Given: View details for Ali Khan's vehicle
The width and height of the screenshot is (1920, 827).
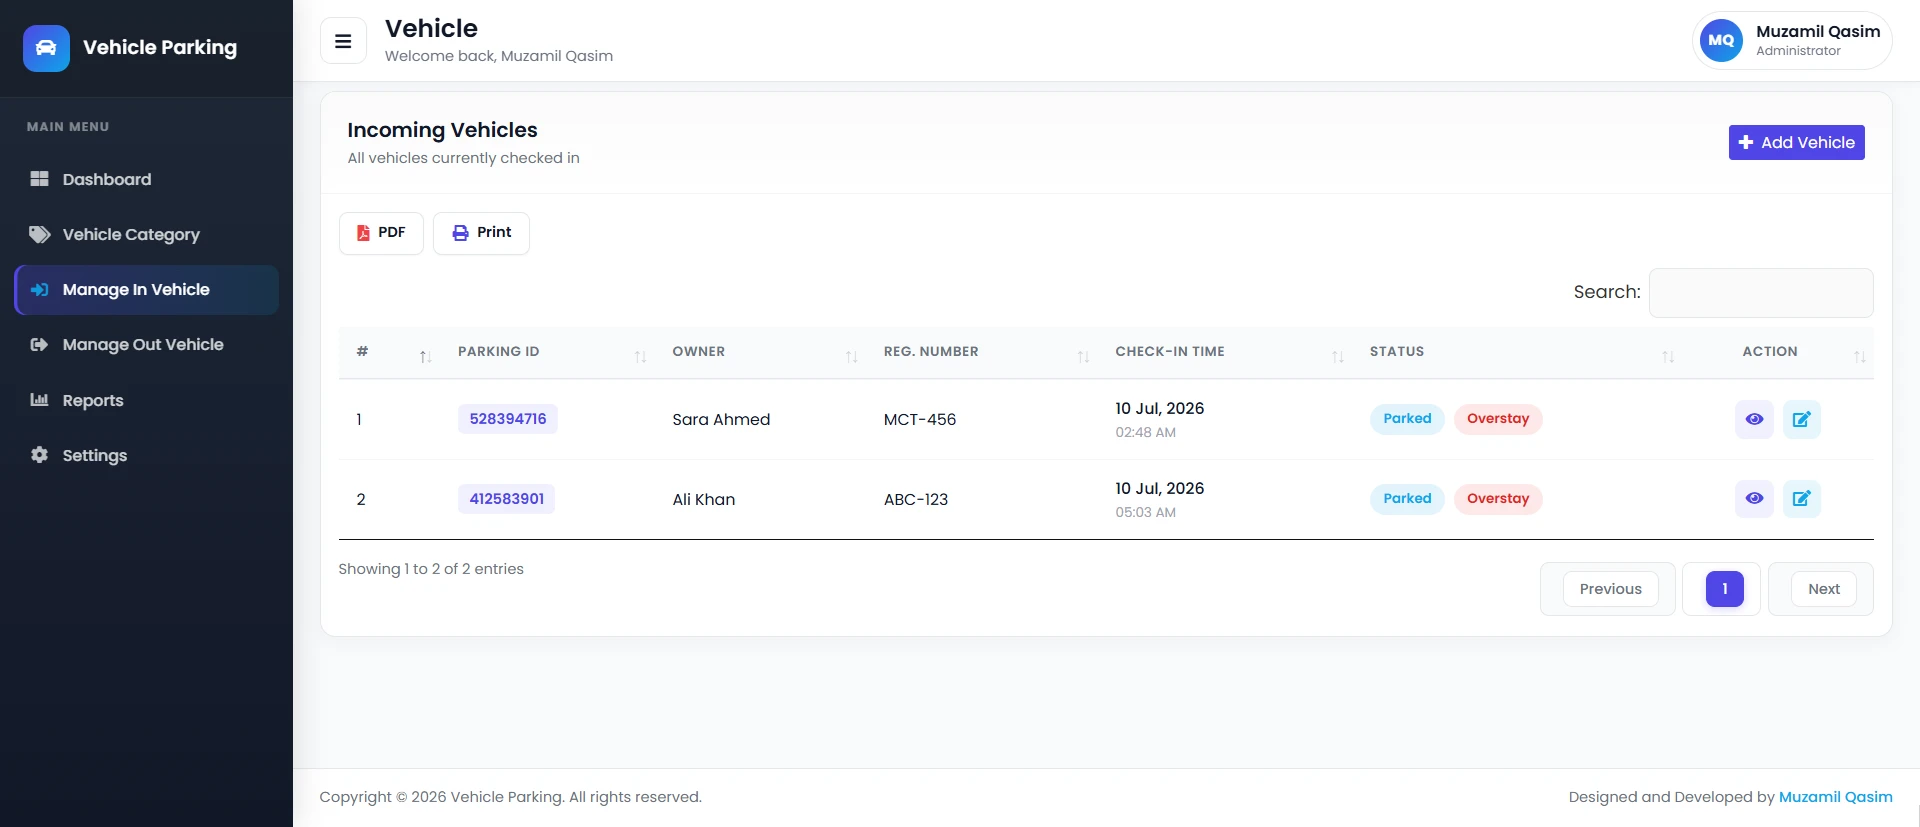Looking at the screenshot, I should [1754, 498].
